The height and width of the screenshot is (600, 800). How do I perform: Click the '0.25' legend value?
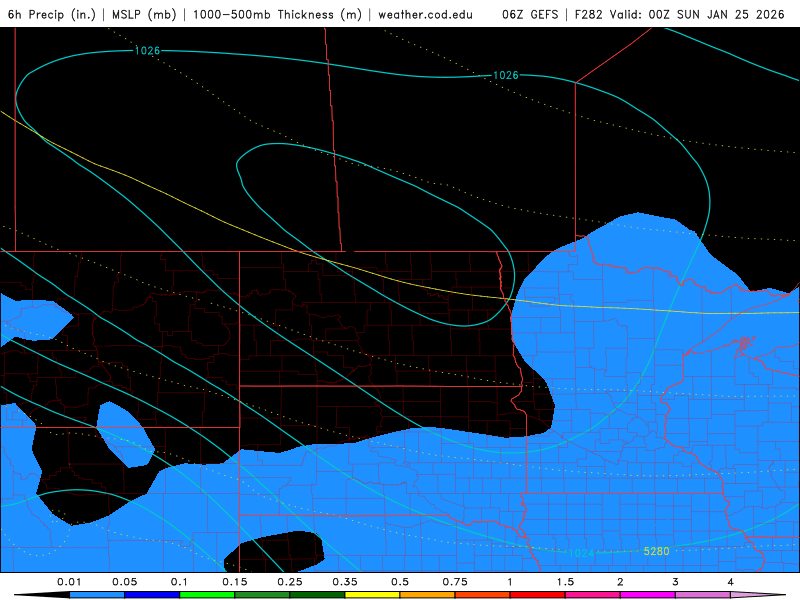(290, 582)
